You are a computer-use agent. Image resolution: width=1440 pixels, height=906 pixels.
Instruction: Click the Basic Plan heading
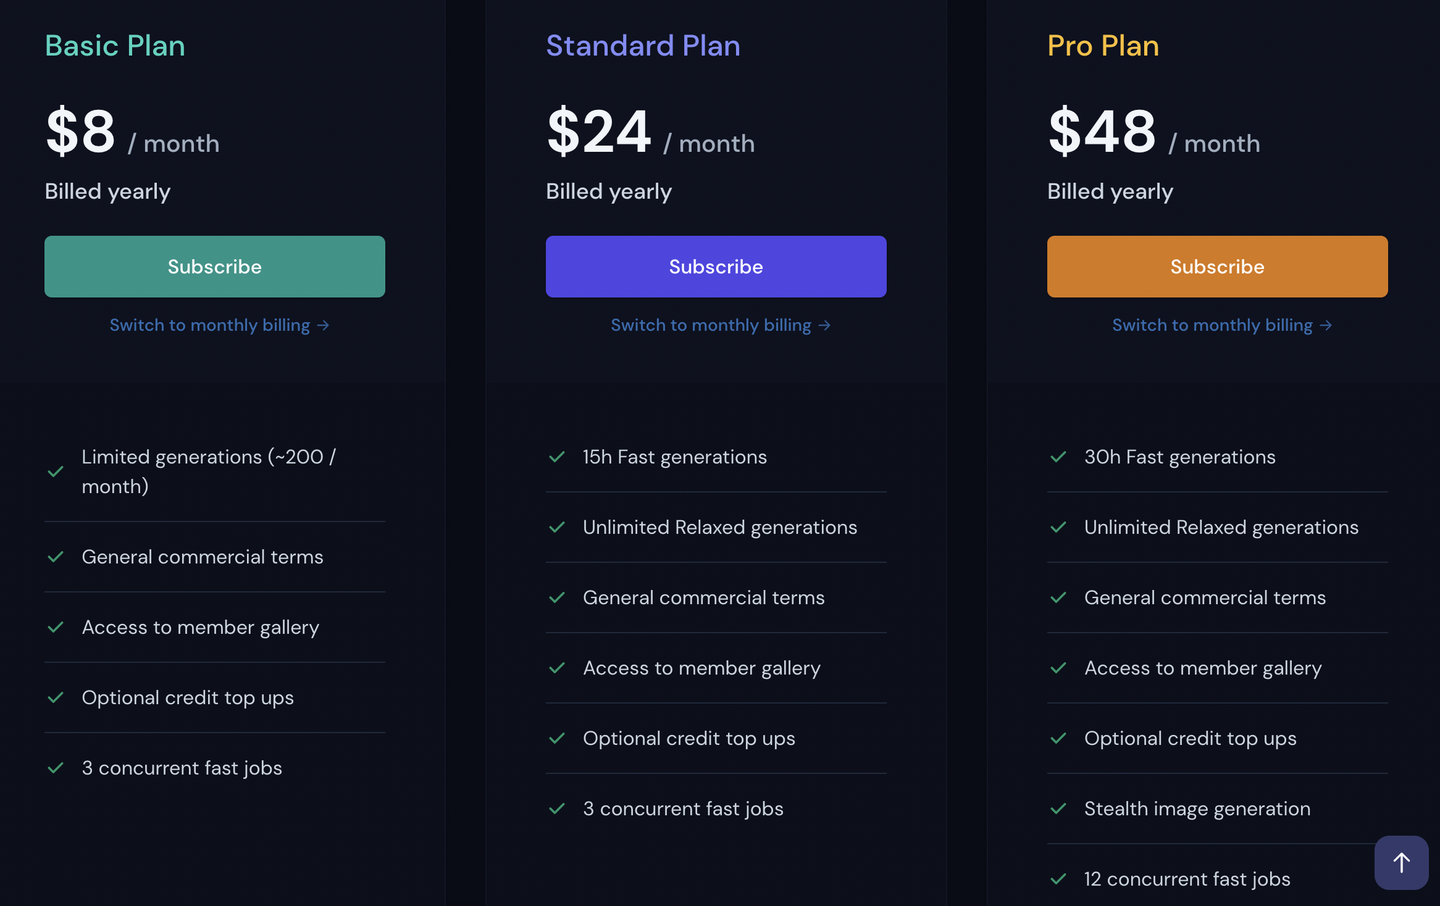115,46
